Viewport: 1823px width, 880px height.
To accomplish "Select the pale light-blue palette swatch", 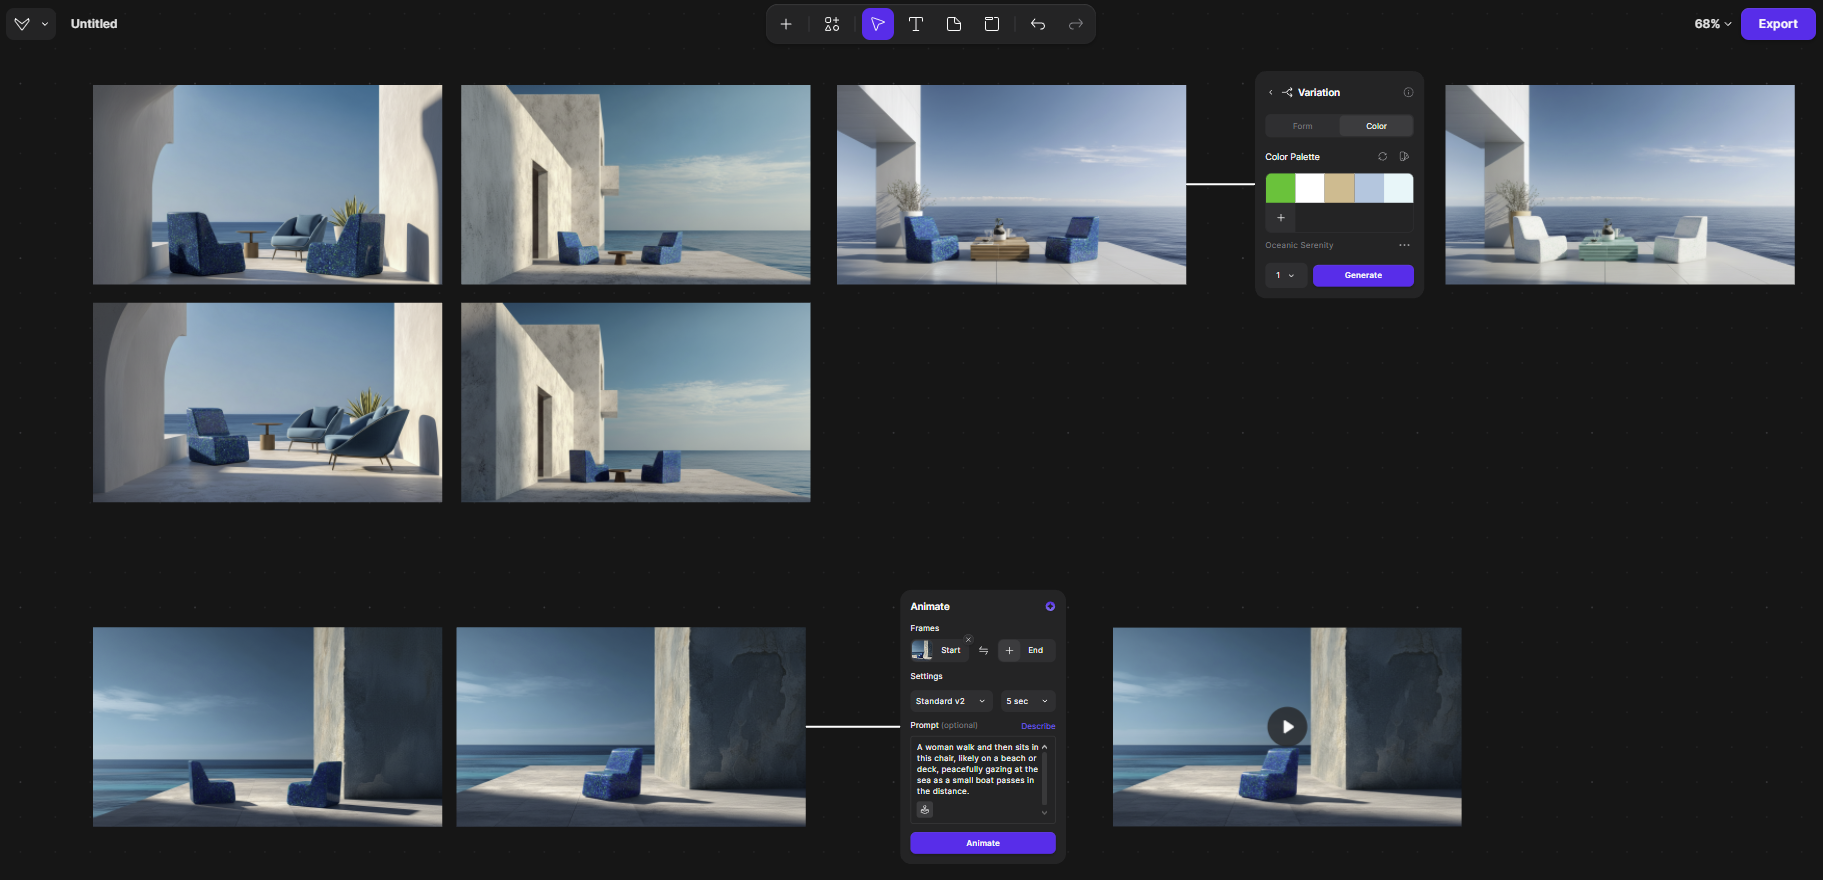I will click(x=1398, y=188).
